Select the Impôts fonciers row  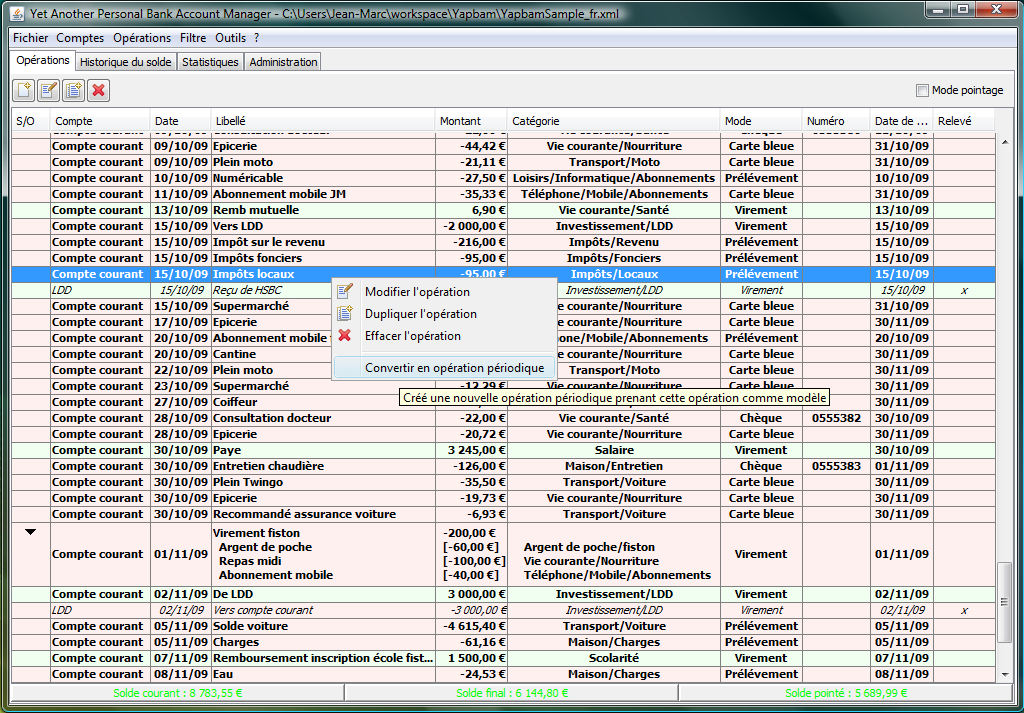[x=503, y=258]
